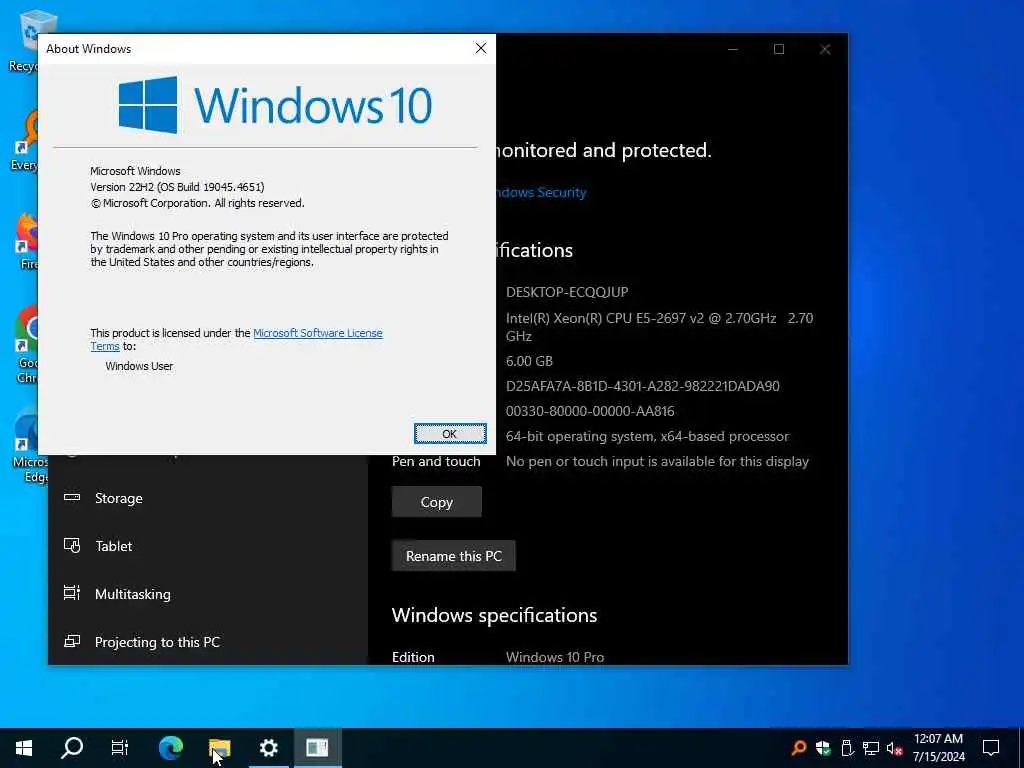Select the 64-bit operating system text
This screenshot has width=1024, height=768.
pyautogui.click(x=647, y=436)
